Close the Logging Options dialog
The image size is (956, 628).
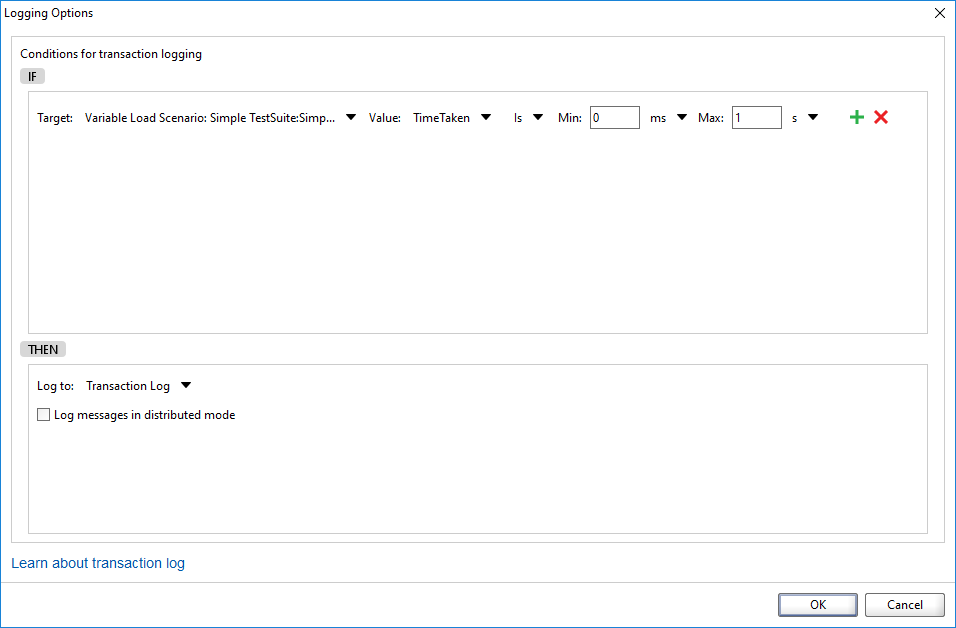(x=939, y=13)
